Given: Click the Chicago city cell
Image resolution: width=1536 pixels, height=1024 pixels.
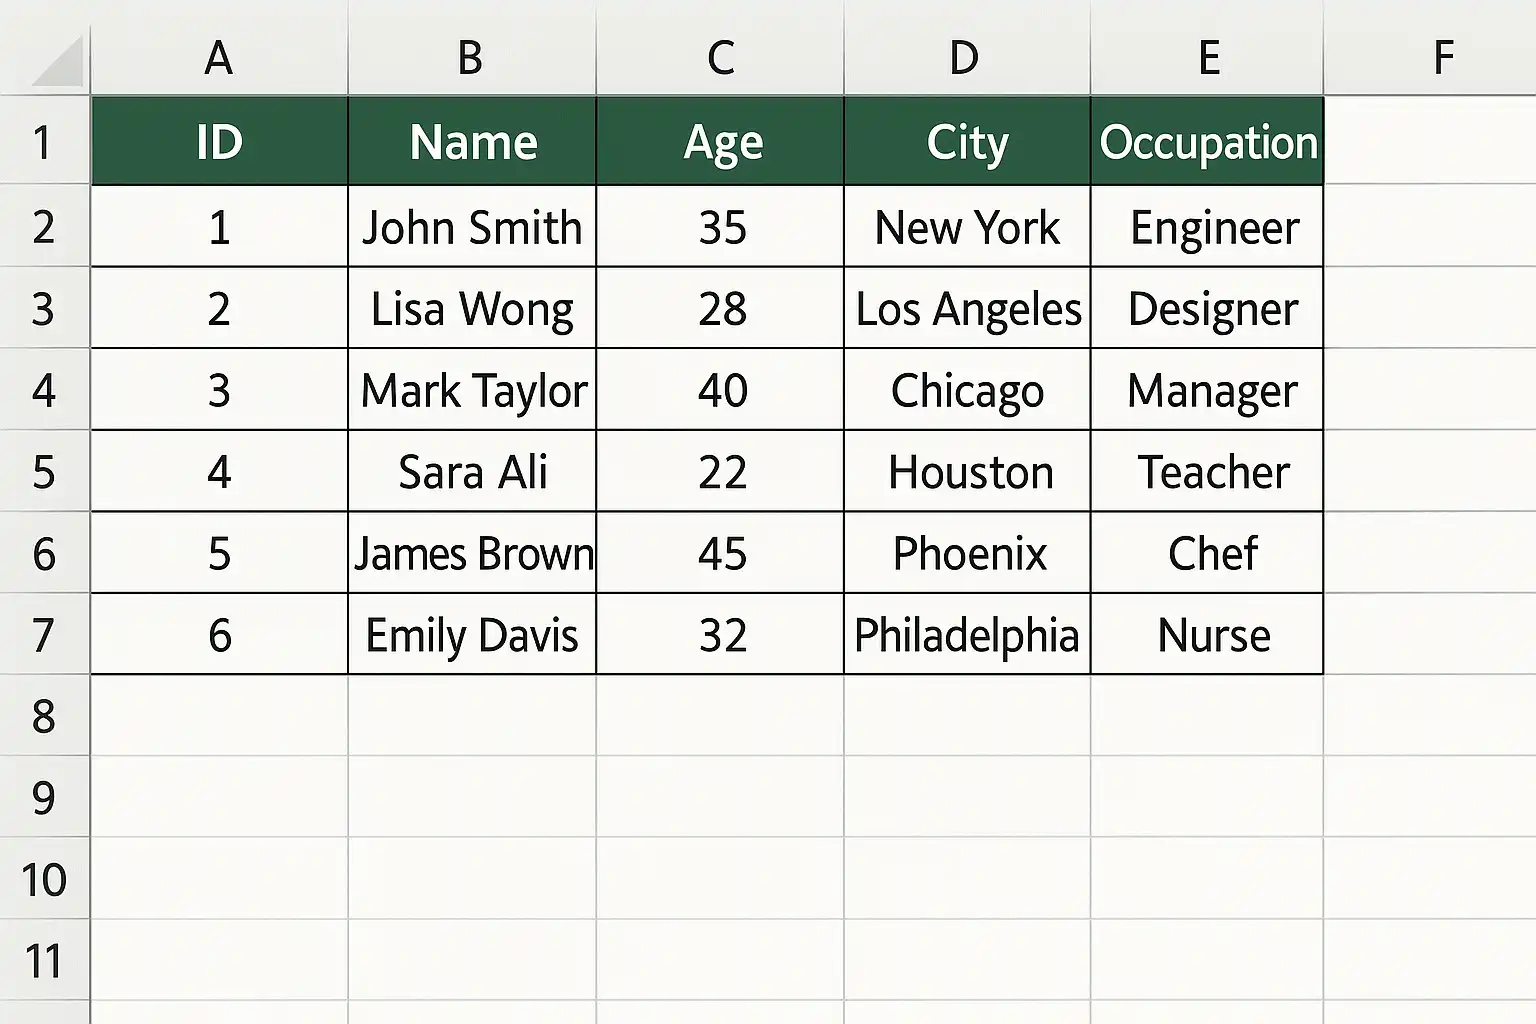Looking at the screenshot, I should 967,390.
